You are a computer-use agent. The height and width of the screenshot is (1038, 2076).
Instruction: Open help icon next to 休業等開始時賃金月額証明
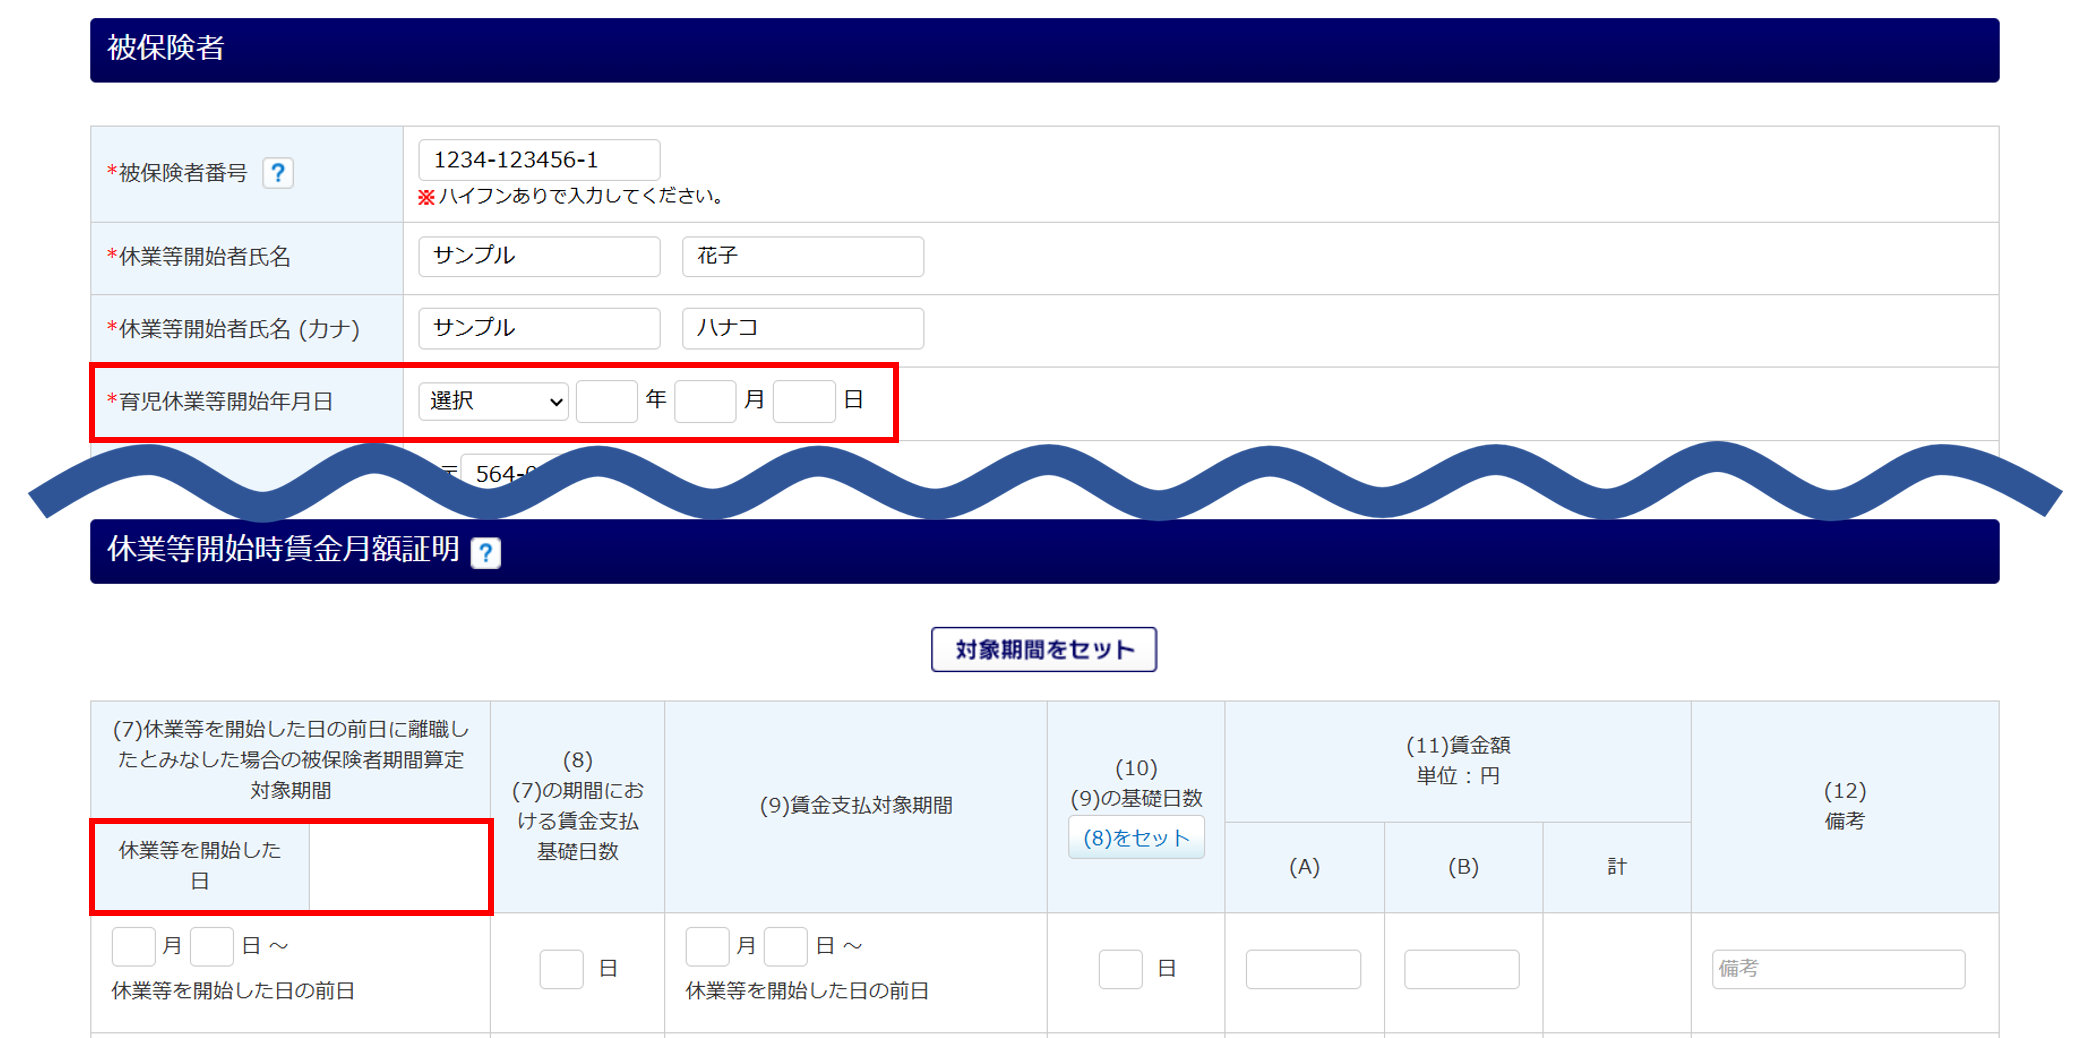[486, 552]
